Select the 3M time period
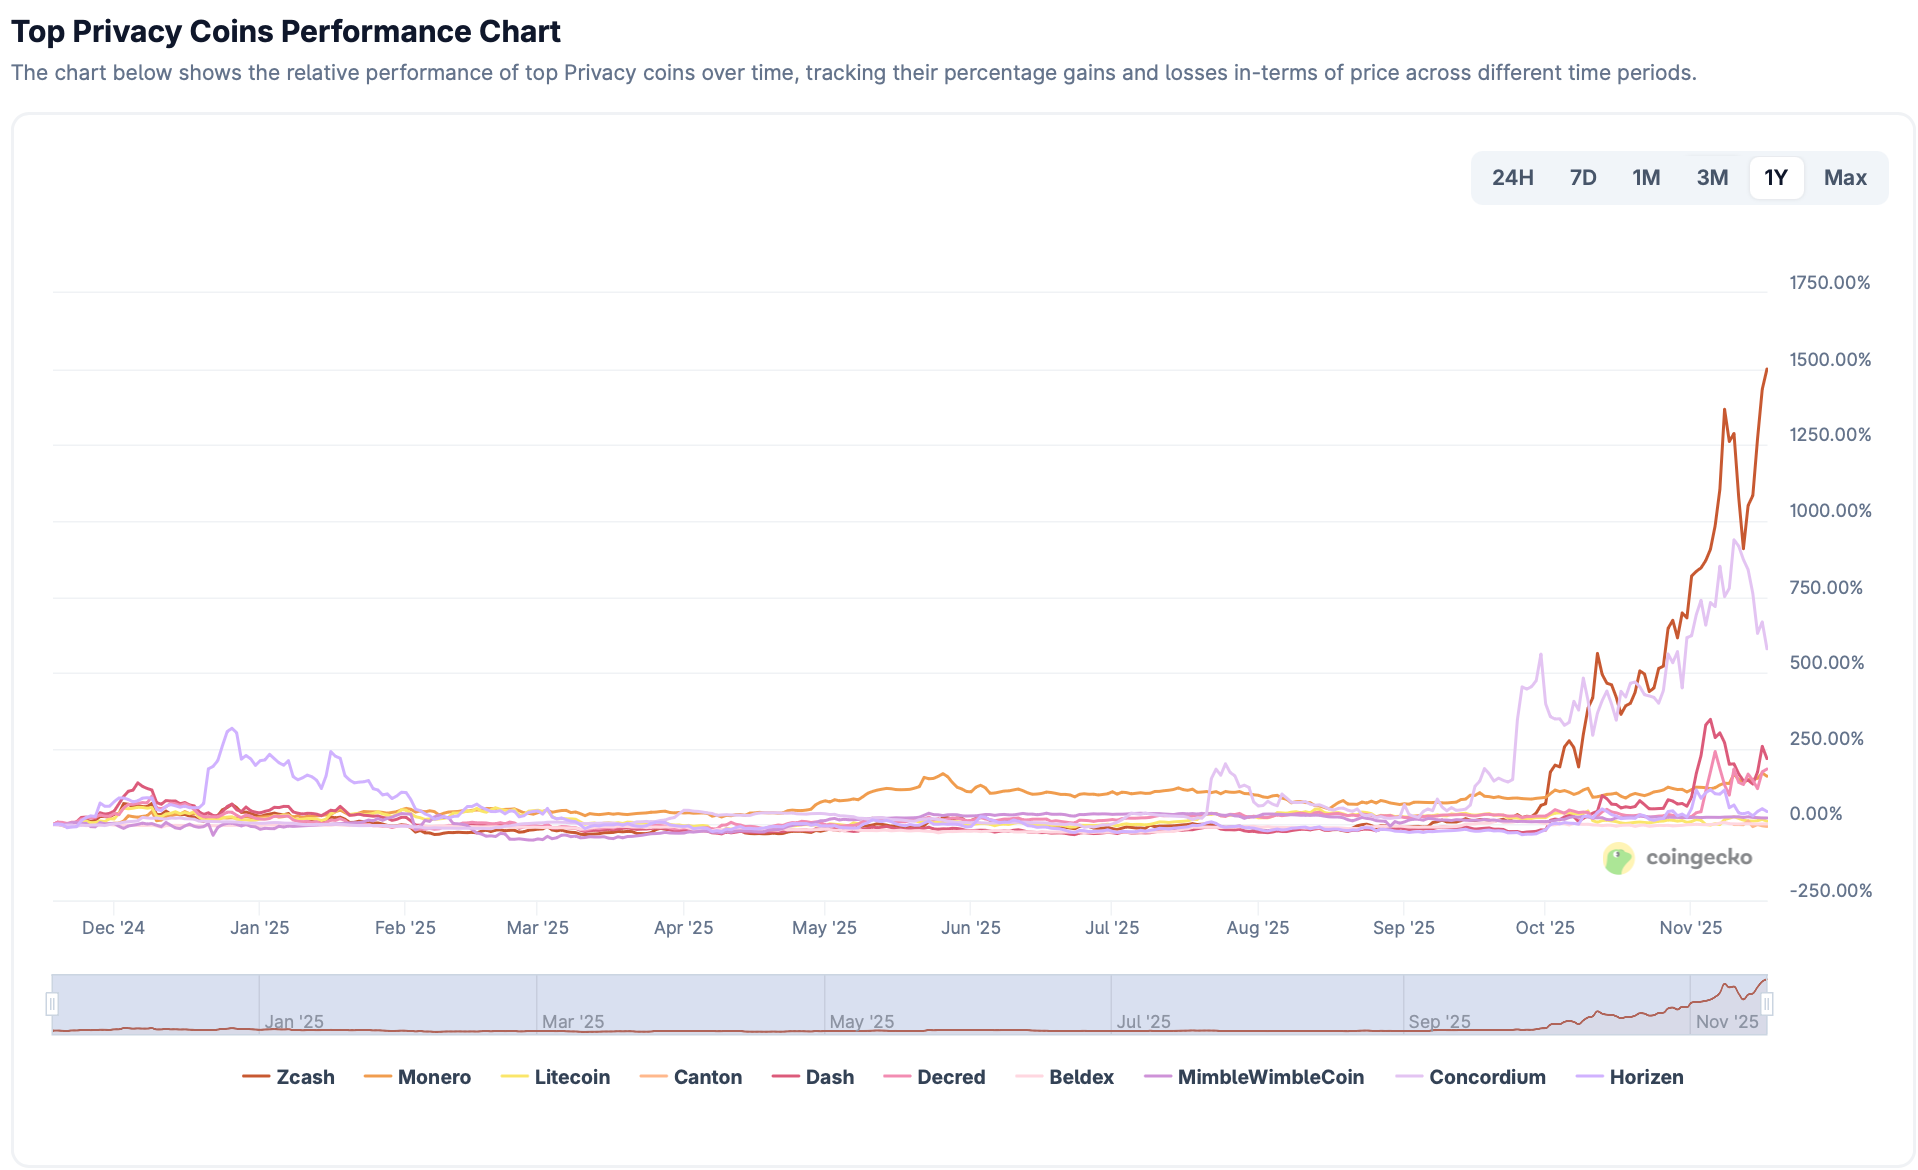 pyautogui.click(x=1712, y=177)
